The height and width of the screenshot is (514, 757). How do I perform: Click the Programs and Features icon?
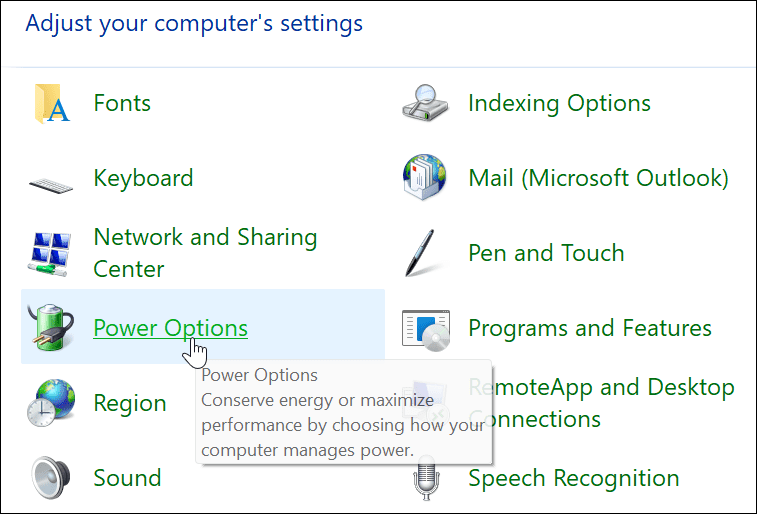pos(427,328)
